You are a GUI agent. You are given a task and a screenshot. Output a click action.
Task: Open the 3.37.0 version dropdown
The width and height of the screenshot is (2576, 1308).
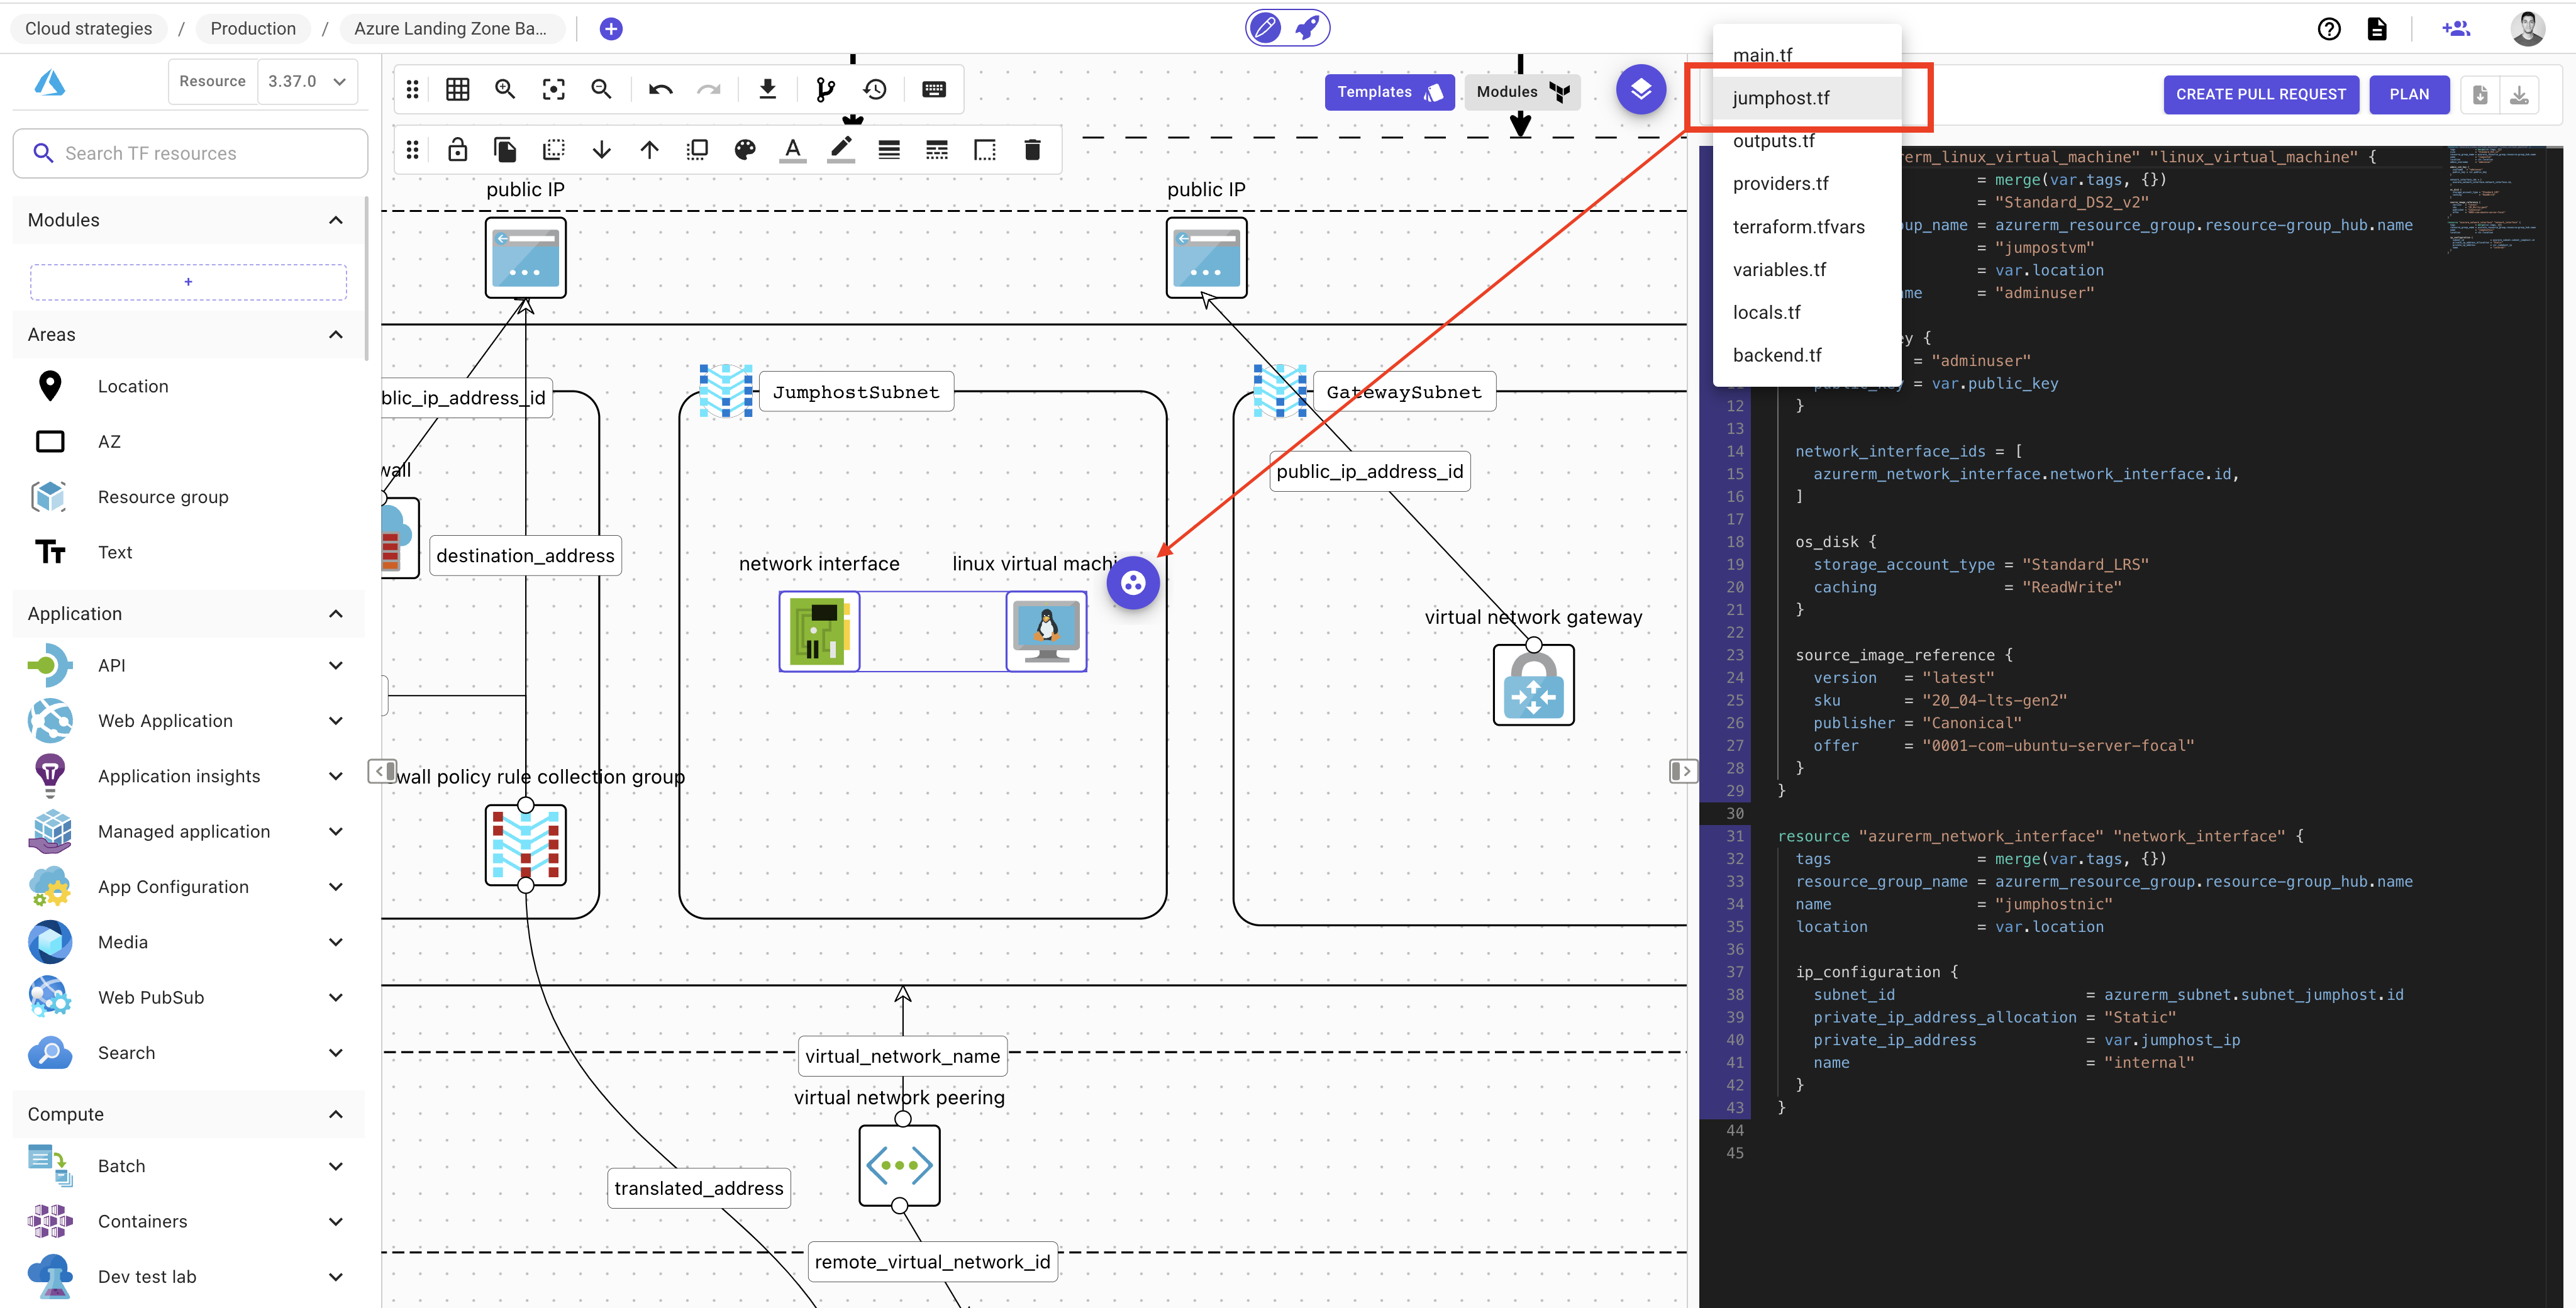tap(307, 81)
